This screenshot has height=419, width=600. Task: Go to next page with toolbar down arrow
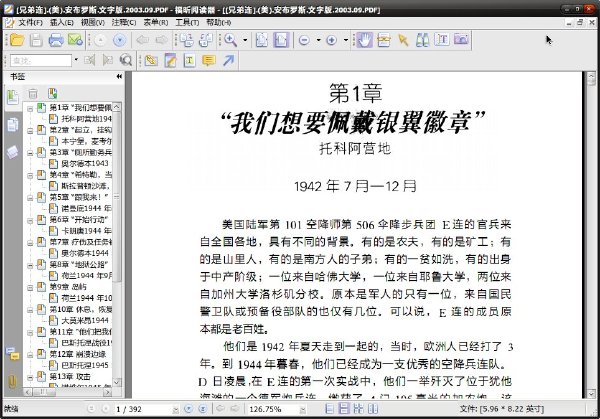119,40
